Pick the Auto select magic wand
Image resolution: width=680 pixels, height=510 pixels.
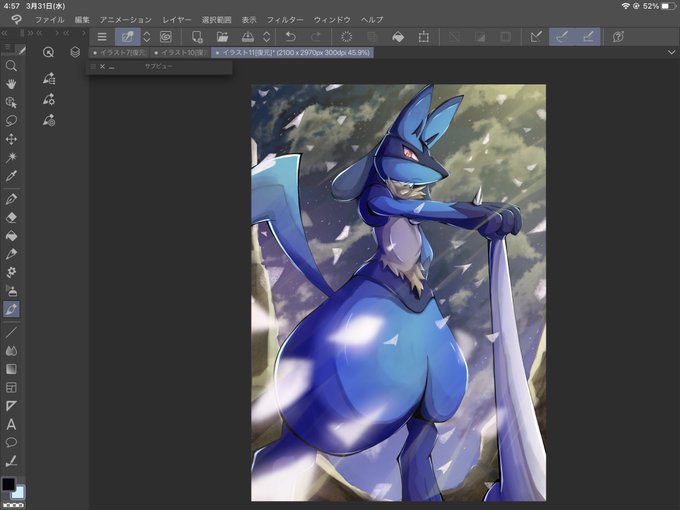point(11,157)
